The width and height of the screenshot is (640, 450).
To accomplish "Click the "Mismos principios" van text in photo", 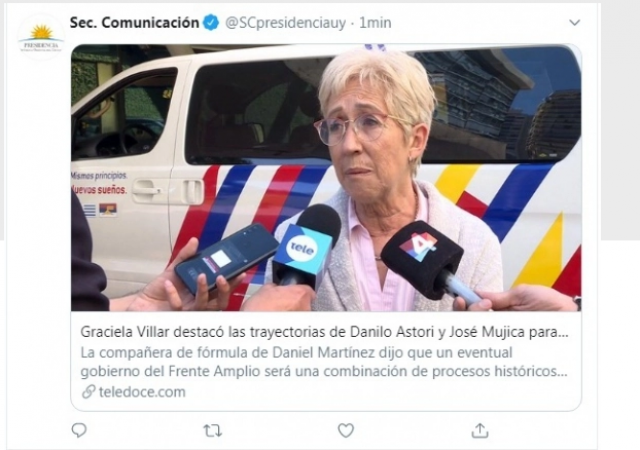I will pos(99,176).
